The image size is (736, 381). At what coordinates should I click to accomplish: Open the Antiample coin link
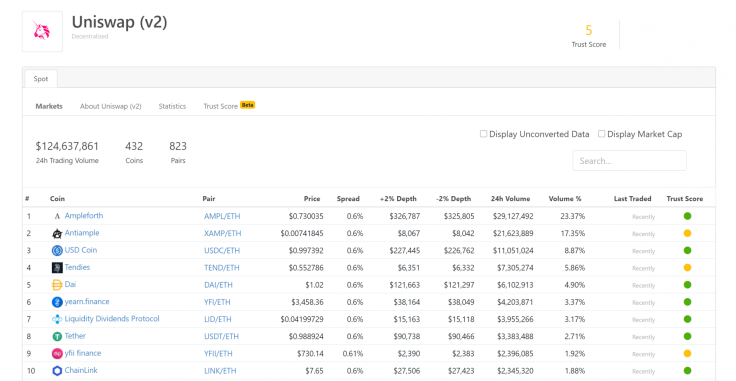coord(82,233)
